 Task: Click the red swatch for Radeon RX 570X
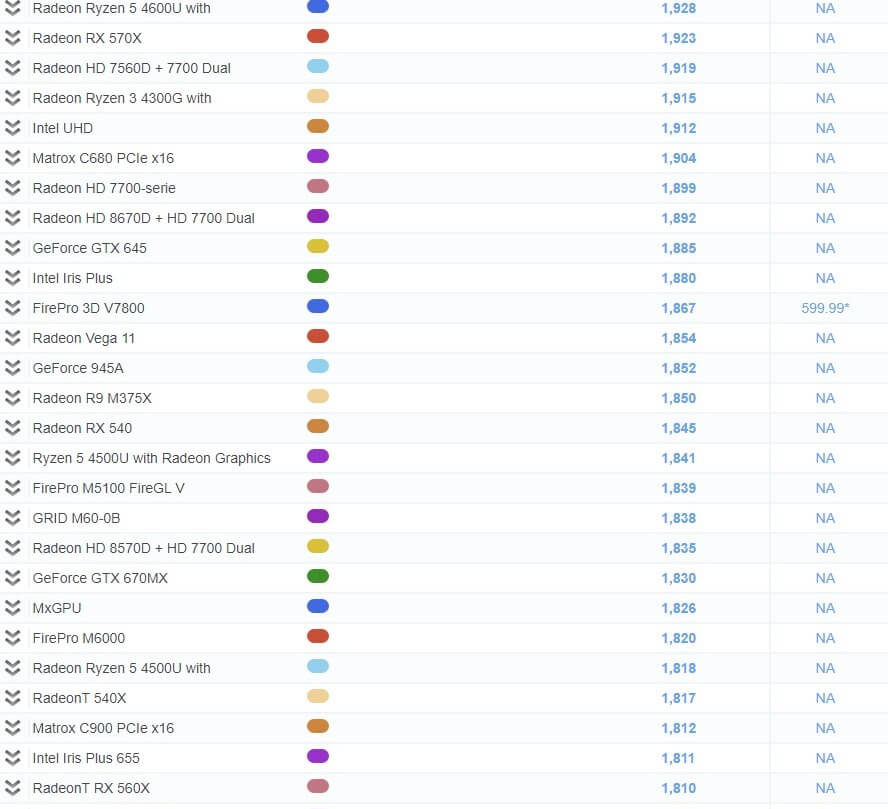[318, 36]
